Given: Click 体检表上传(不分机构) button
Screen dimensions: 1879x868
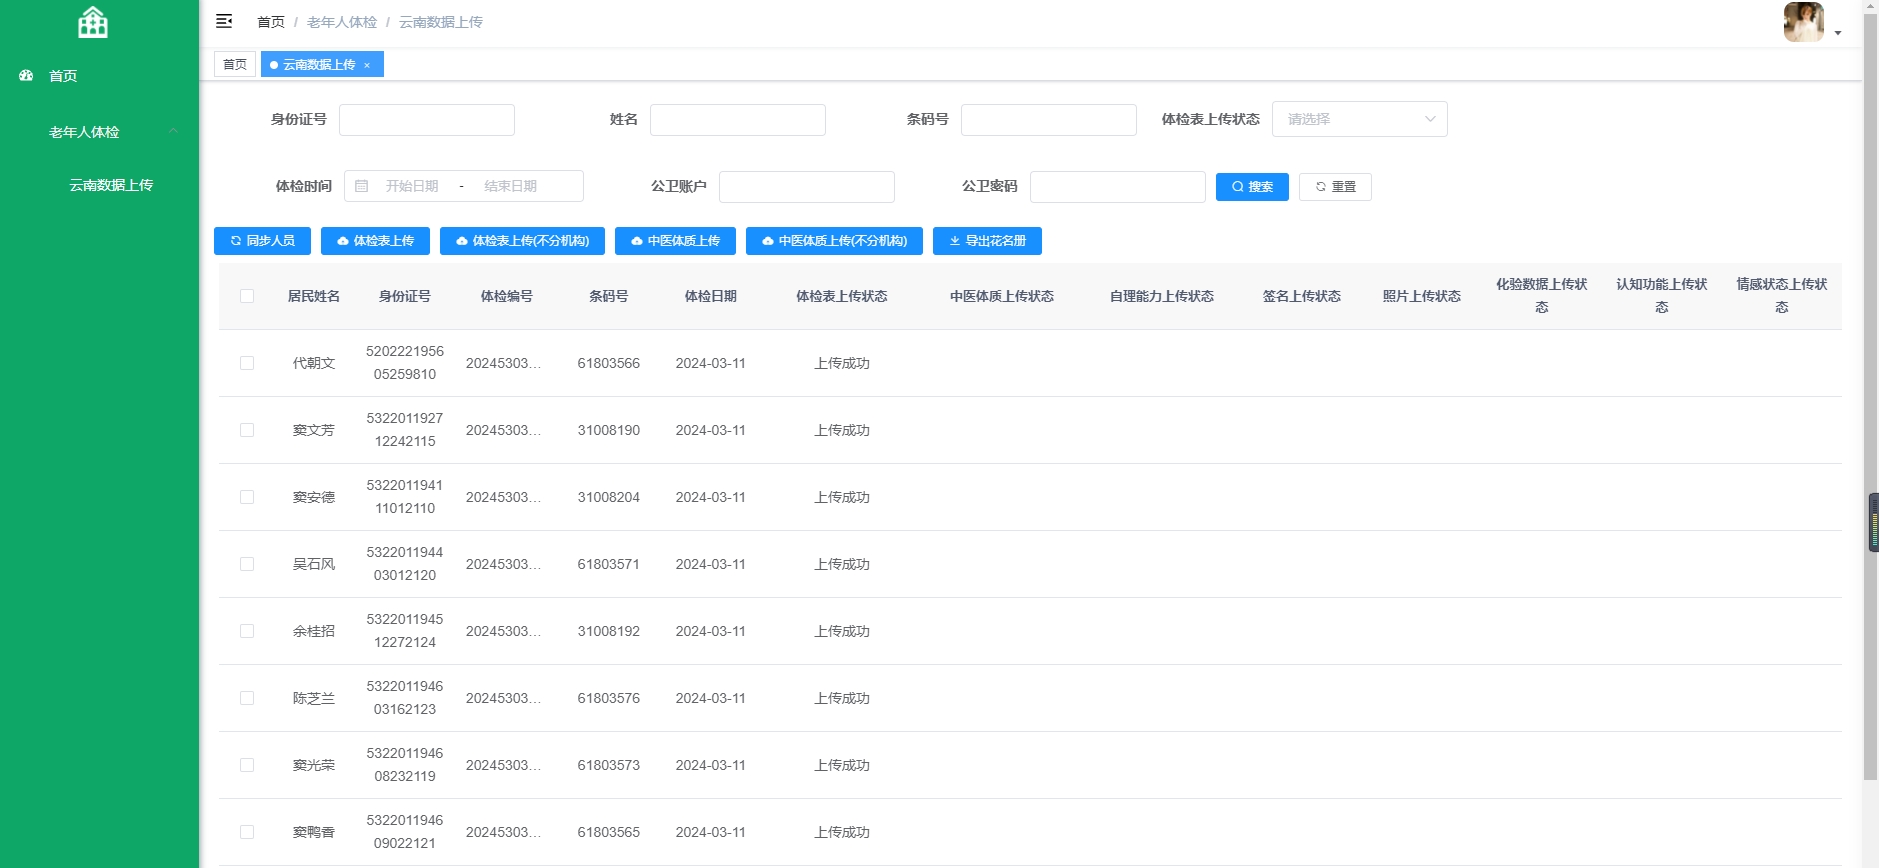Looking at the screenshot, I should 522,241.
